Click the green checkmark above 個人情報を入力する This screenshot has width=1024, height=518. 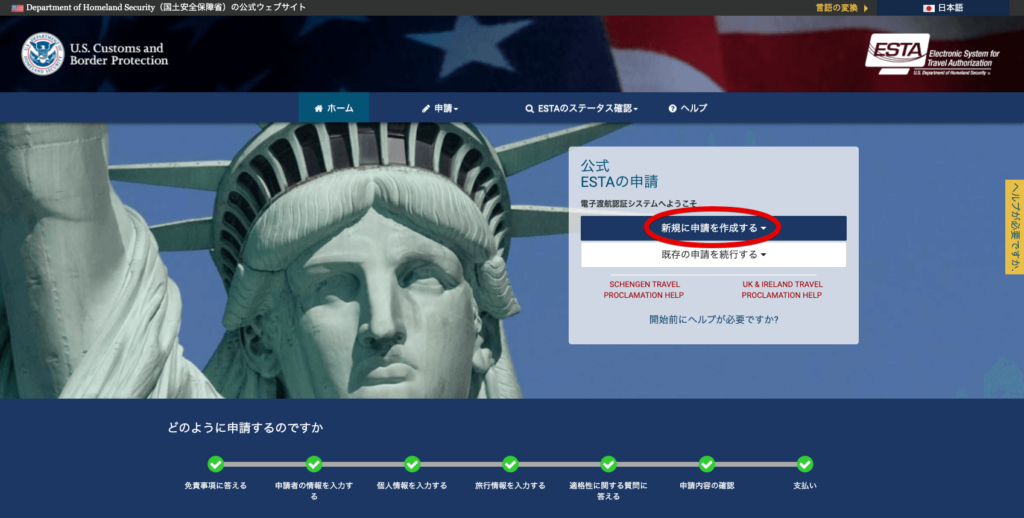point(412,464)
